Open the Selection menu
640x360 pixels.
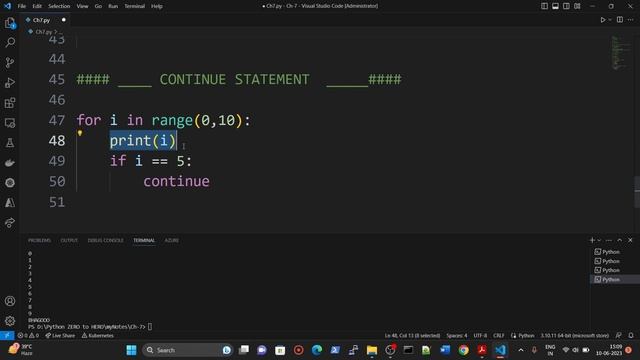coord(59,6)
